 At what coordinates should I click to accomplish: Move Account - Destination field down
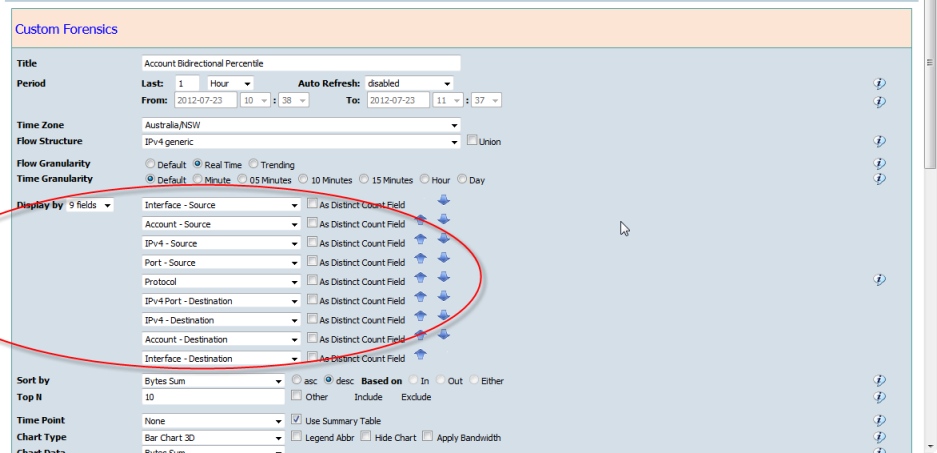(x=443, y=334)
